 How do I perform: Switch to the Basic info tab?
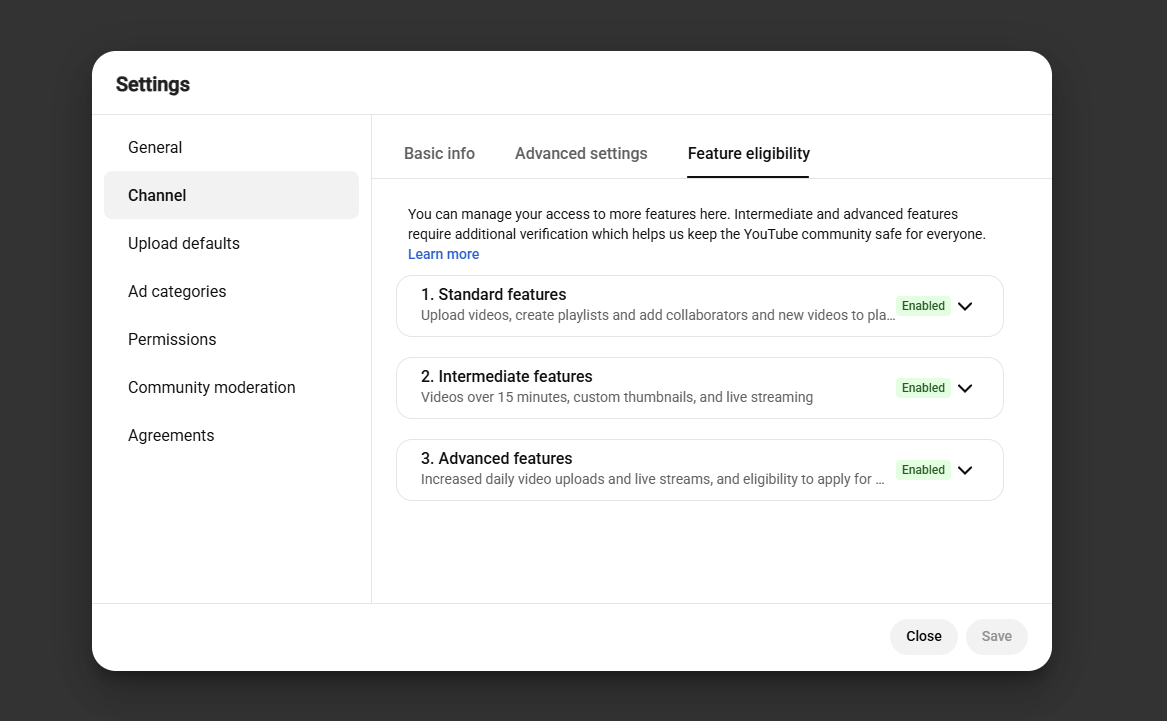(x=439, y=153)
